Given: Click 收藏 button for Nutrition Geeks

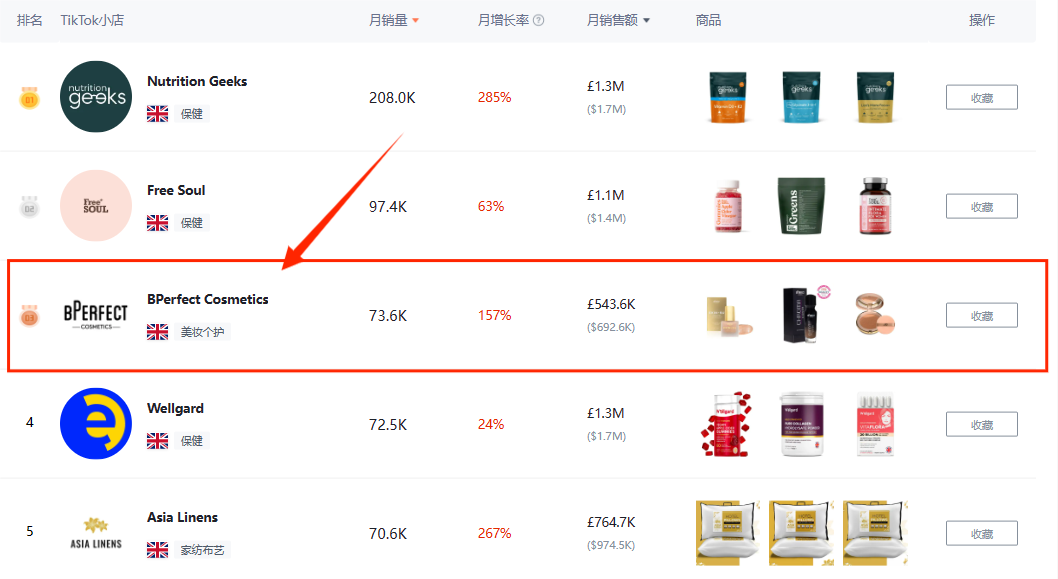Looking at the screenshot, I should click(x=981, y=98).
